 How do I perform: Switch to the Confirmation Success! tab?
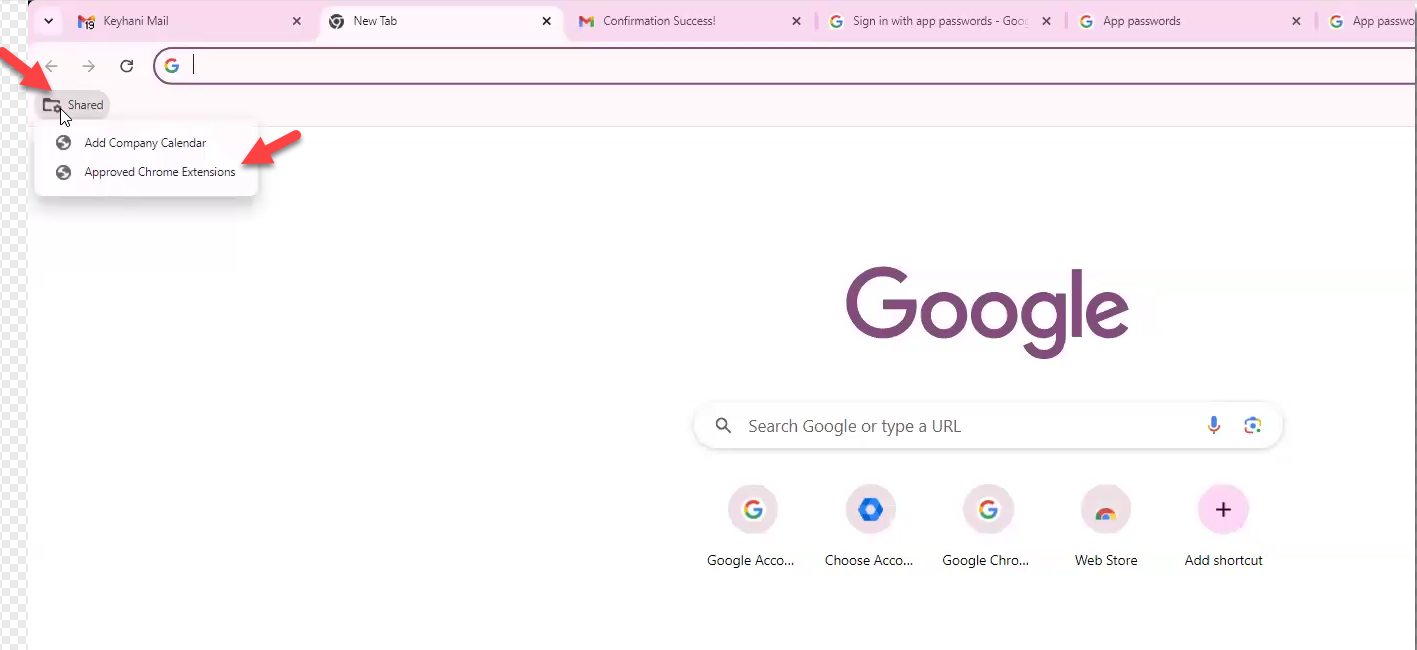point(690,21)
